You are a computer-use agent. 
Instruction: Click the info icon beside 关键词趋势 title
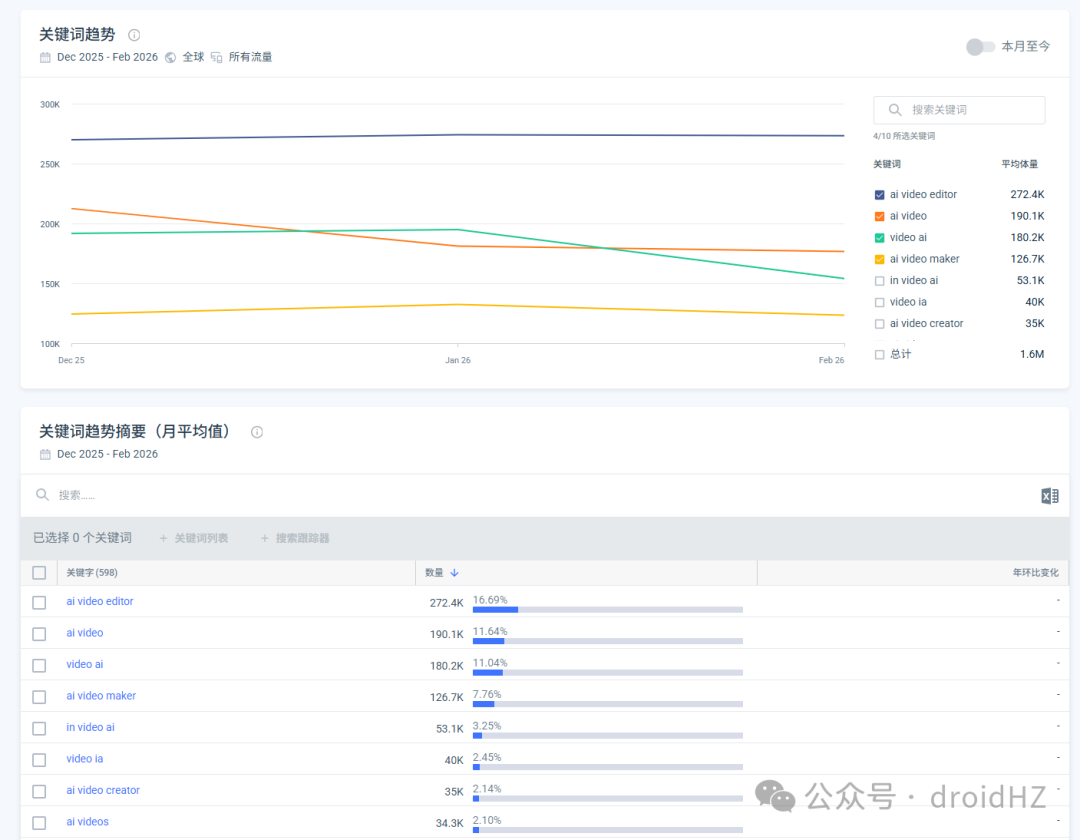pos(134,35)
